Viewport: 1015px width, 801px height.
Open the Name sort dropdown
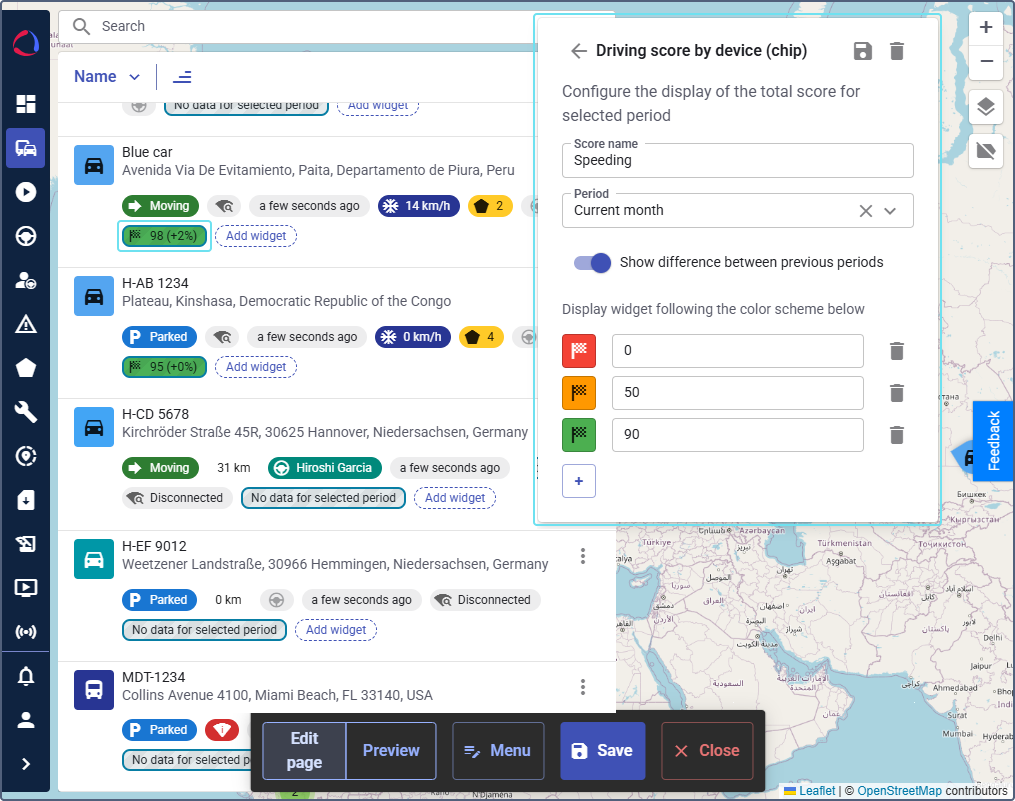coord(108,77)
